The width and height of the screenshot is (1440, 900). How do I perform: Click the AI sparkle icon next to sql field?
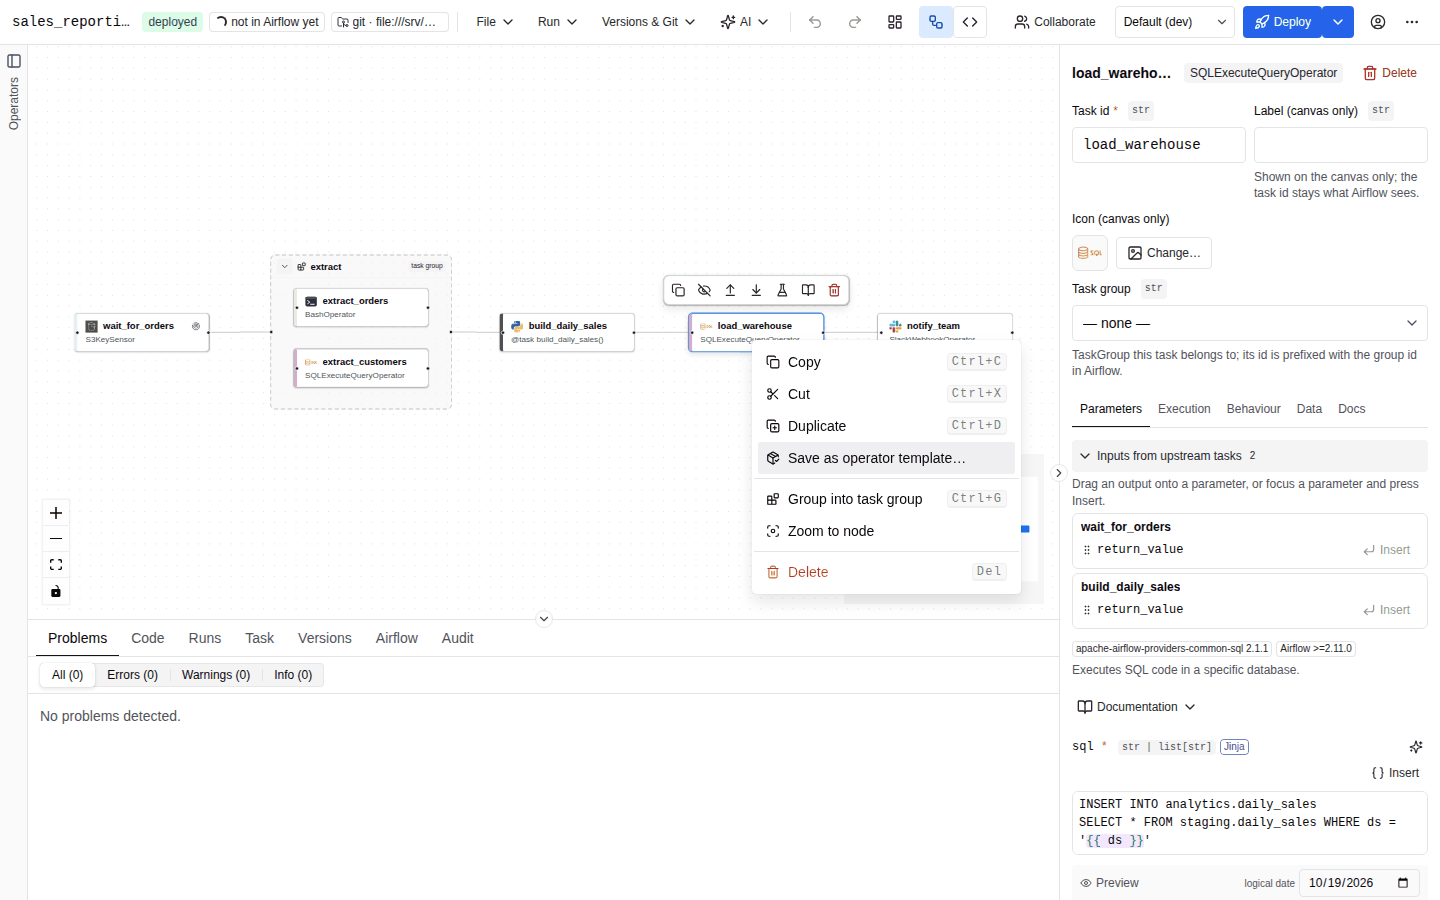1416,747
